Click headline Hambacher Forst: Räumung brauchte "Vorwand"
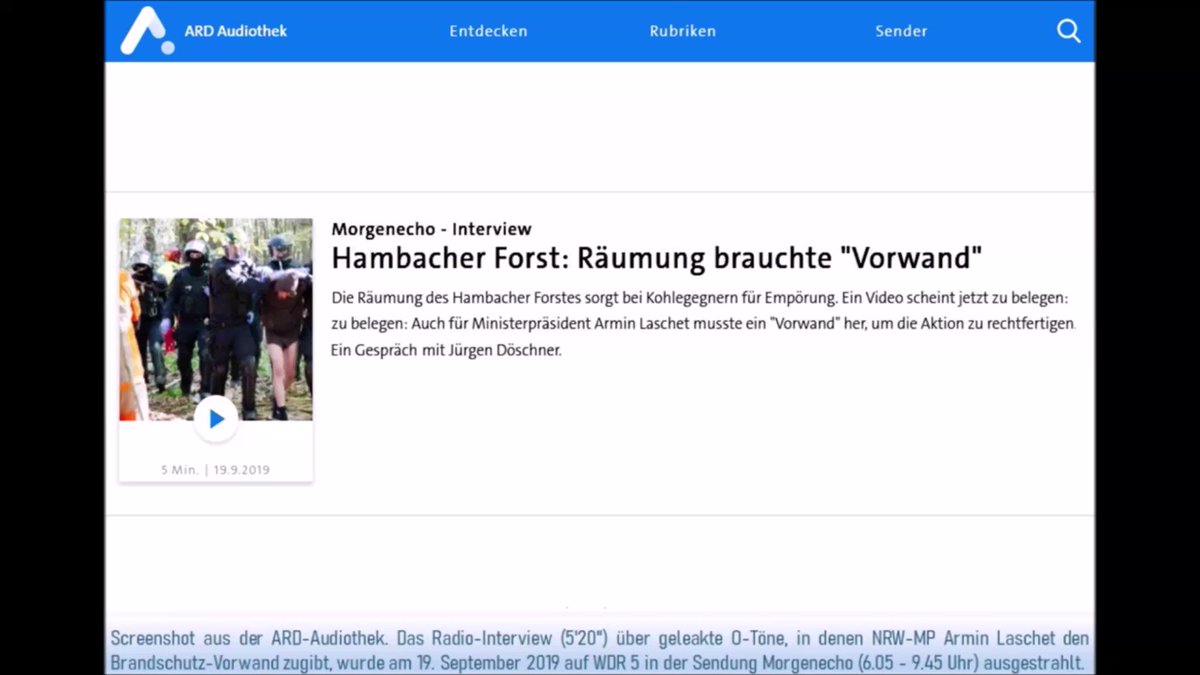 [657, 259]
